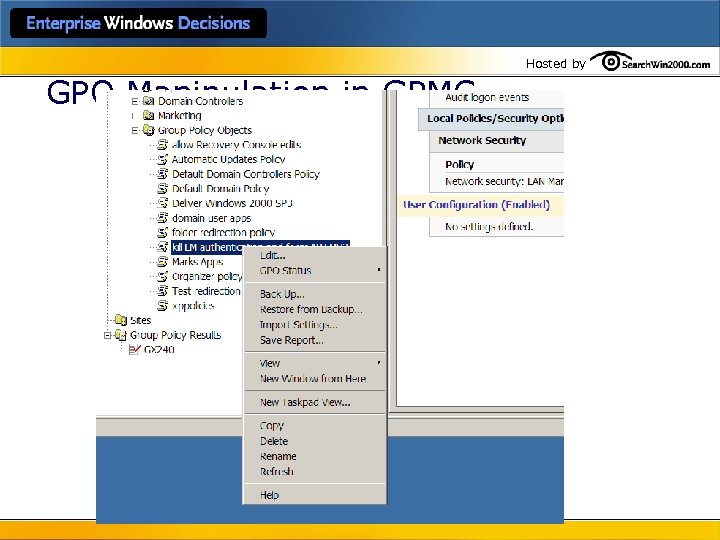This screenshot has height=540, width=720.
Task: Click the Deliver Windows 2000 SP3 icon
Action: 163,203
